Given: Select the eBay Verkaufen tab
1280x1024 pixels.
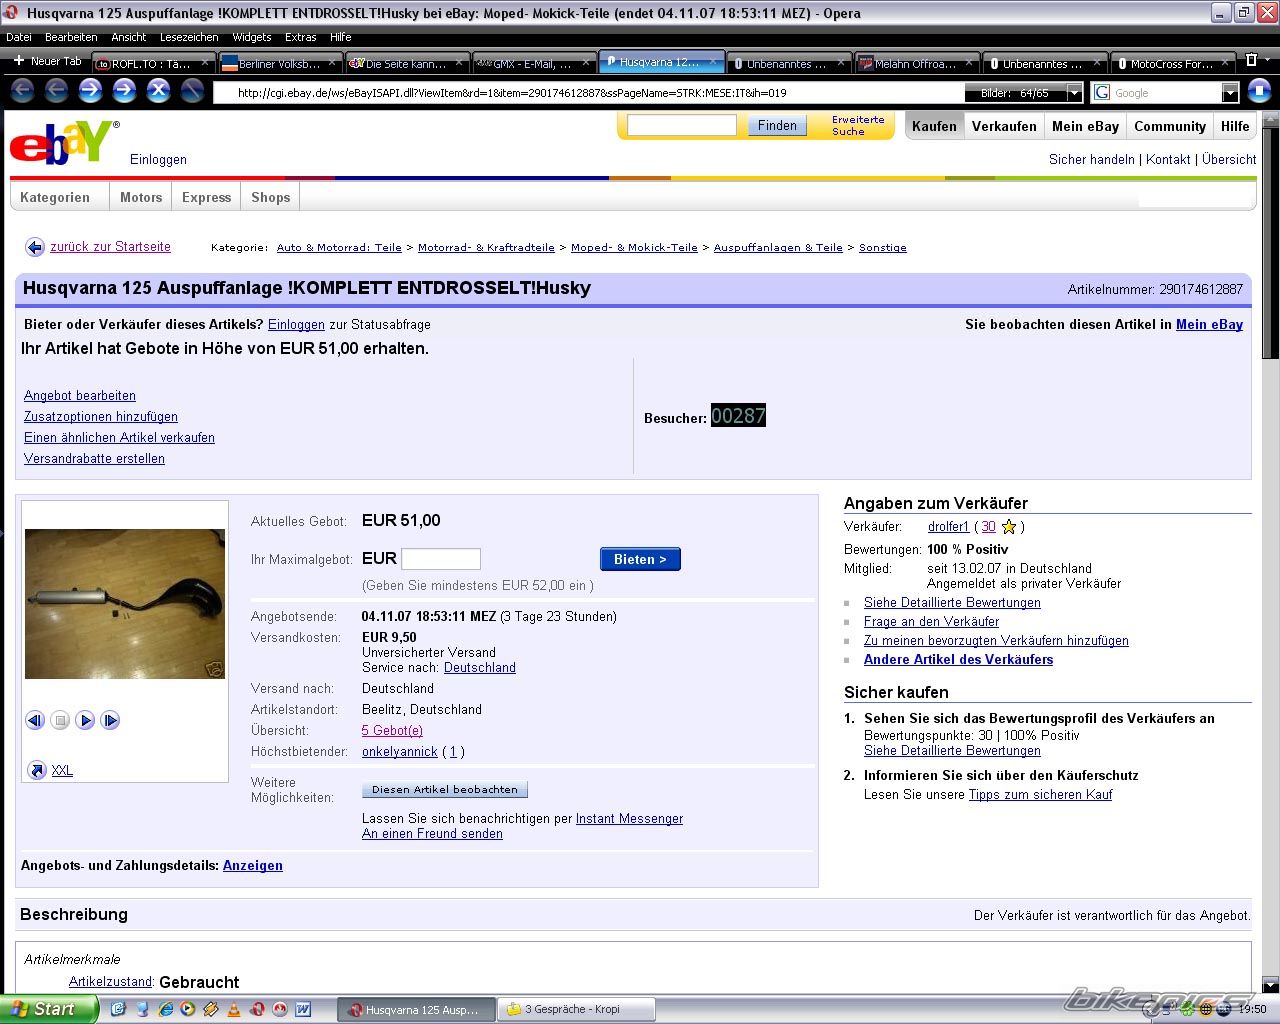Looking at the screenshot, I should pos(1004,126).
